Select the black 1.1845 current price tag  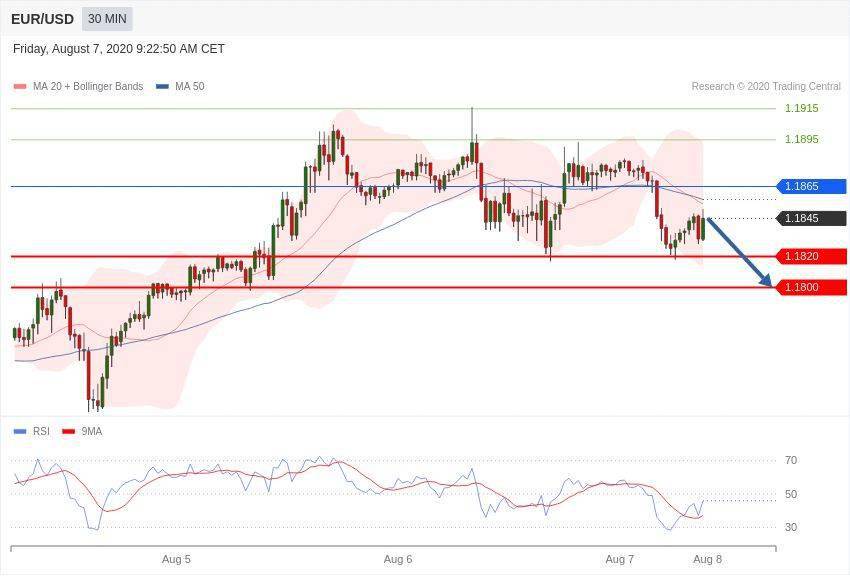(x=811, y=218)
